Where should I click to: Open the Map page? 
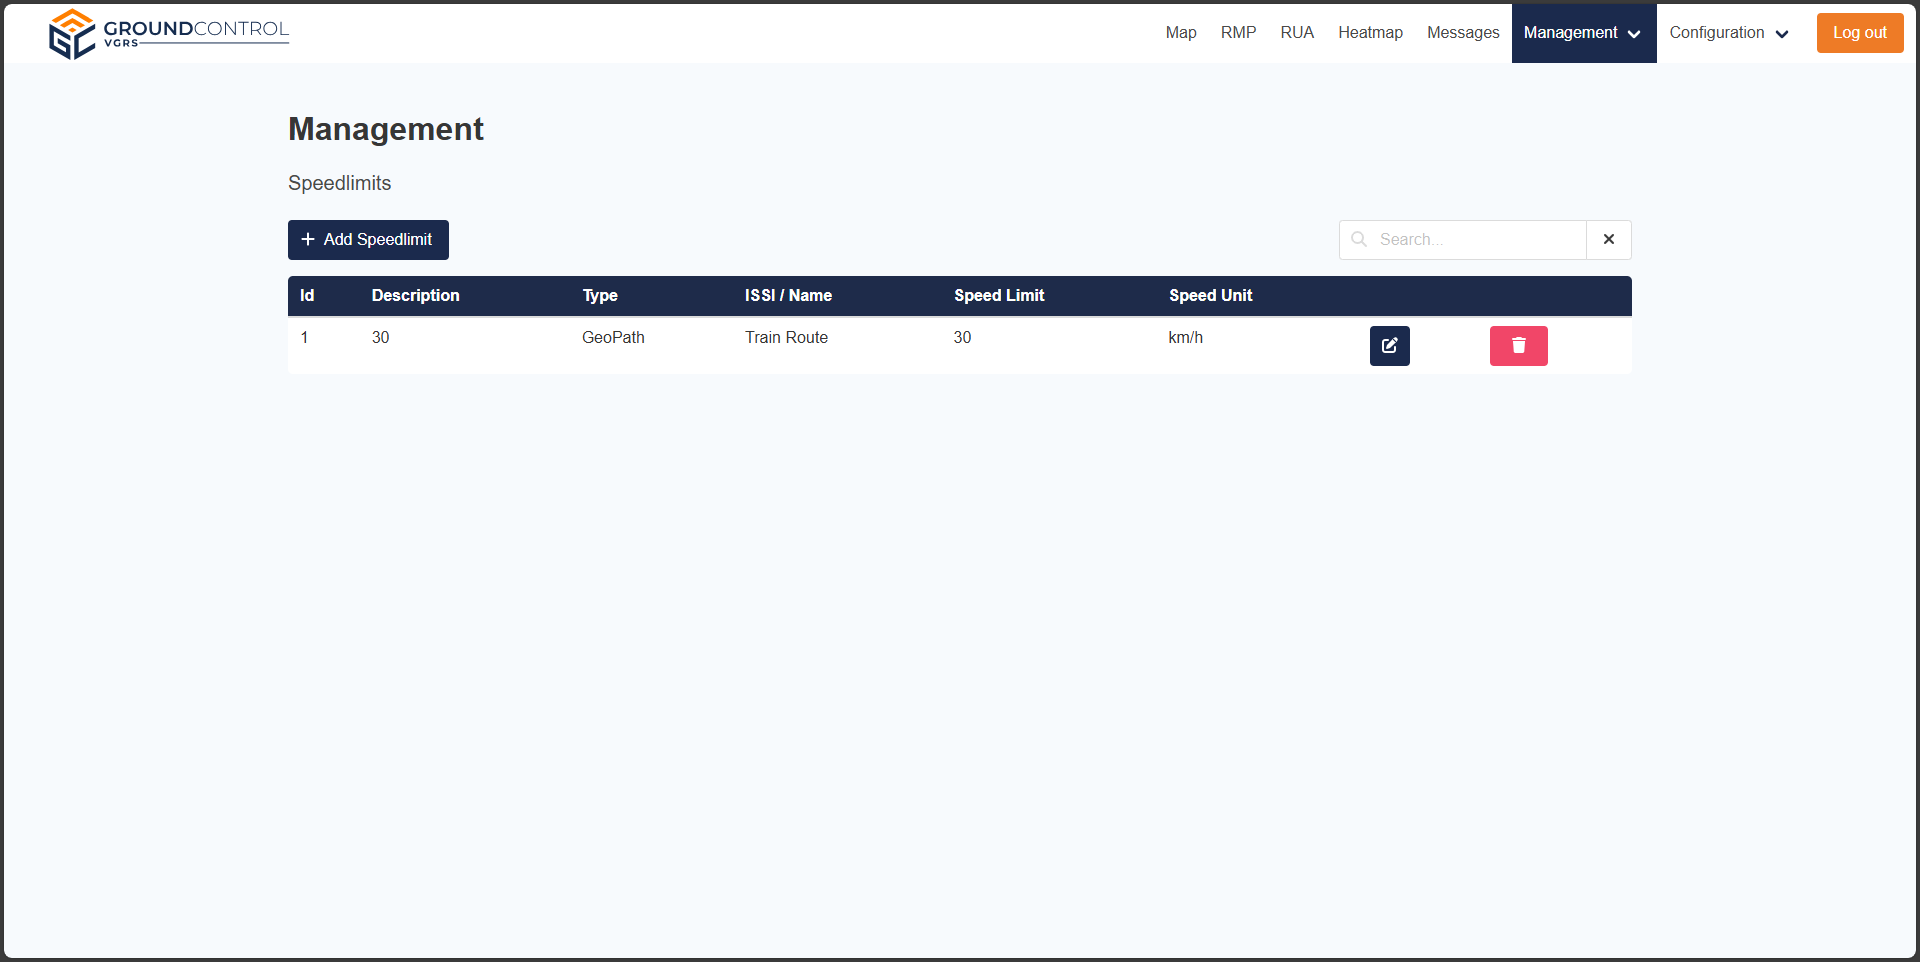click(1180, 33)
